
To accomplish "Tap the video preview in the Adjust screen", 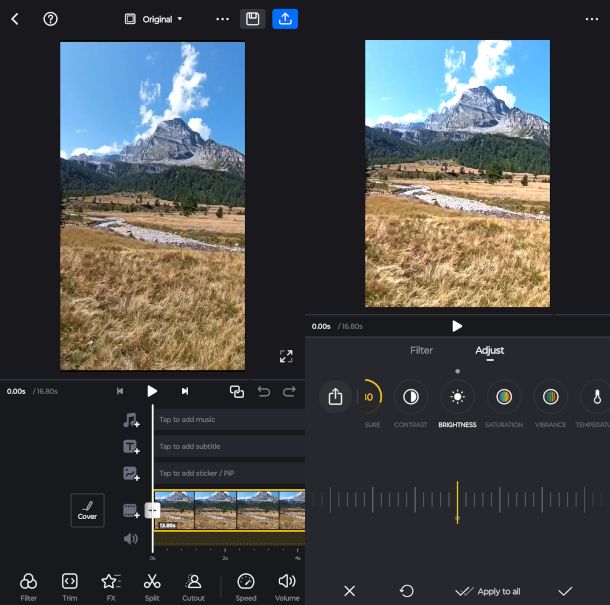I will [x=457, y=173].
